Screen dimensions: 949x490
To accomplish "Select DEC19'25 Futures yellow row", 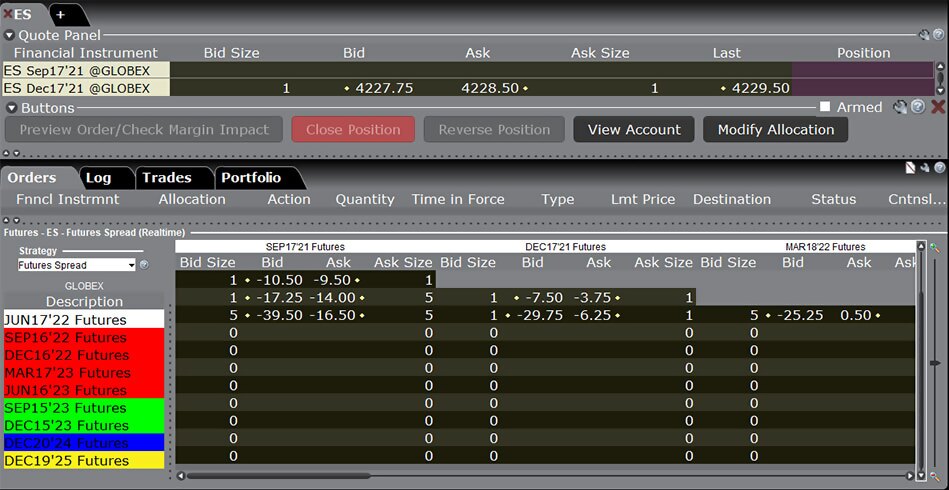I will click(x=84, y=460).
